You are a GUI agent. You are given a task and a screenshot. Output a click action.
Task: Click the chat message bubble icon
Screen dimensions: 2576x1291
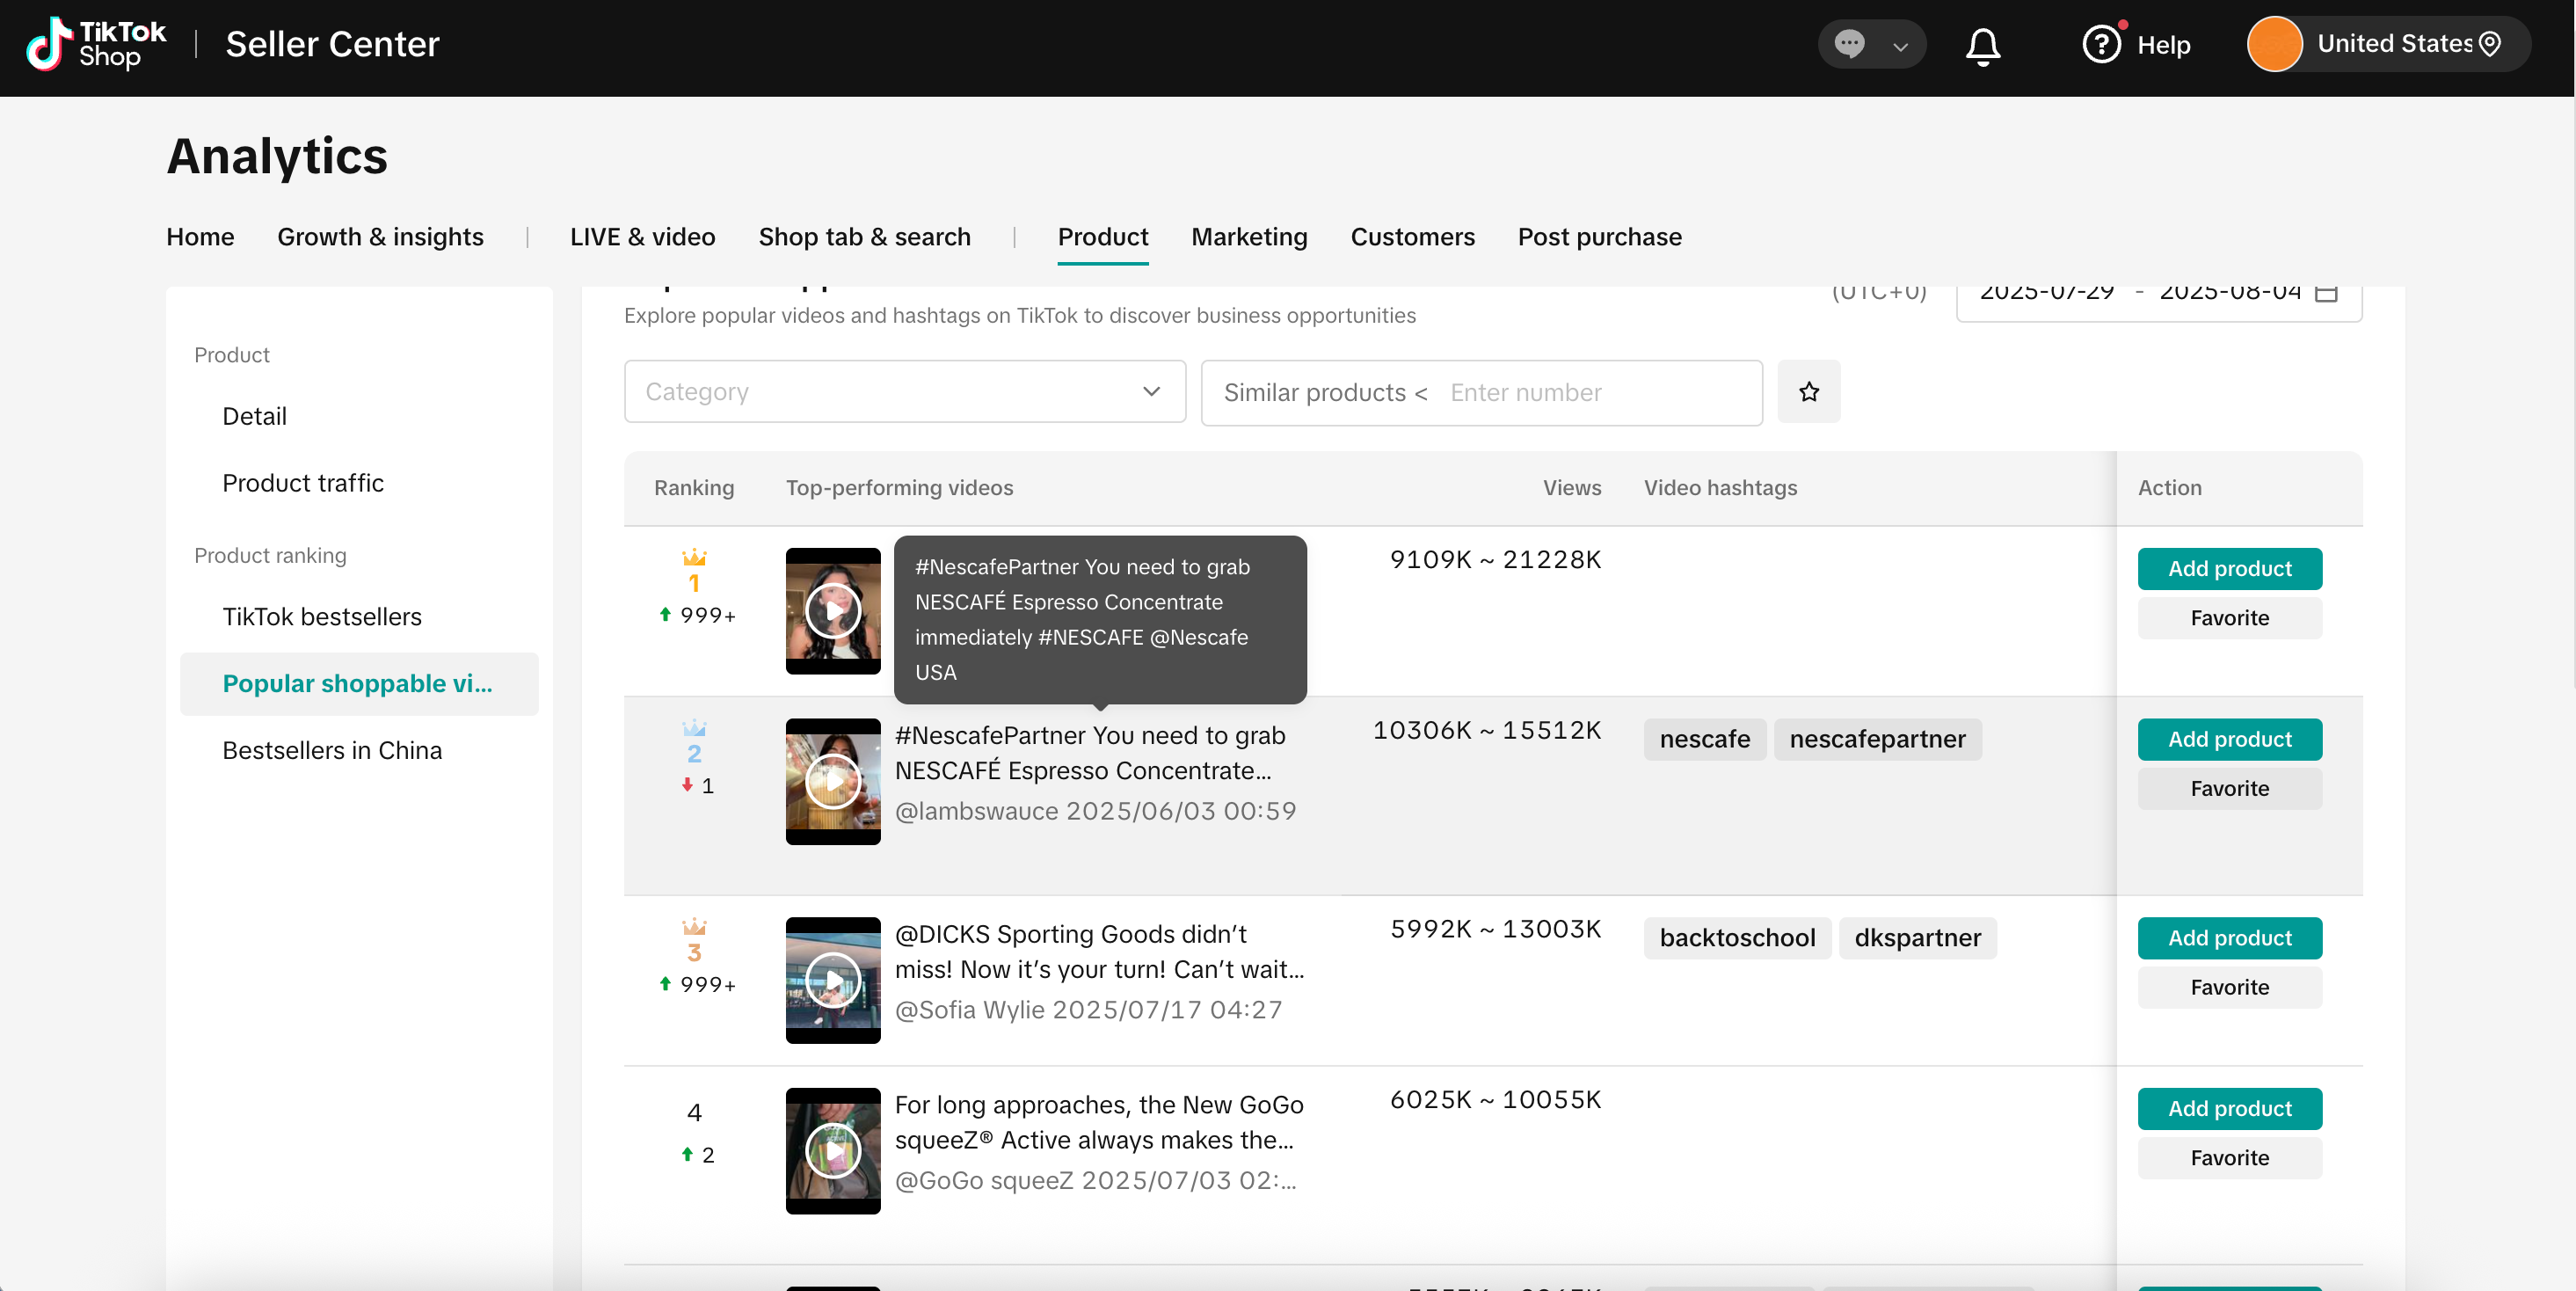[1849, 44]
